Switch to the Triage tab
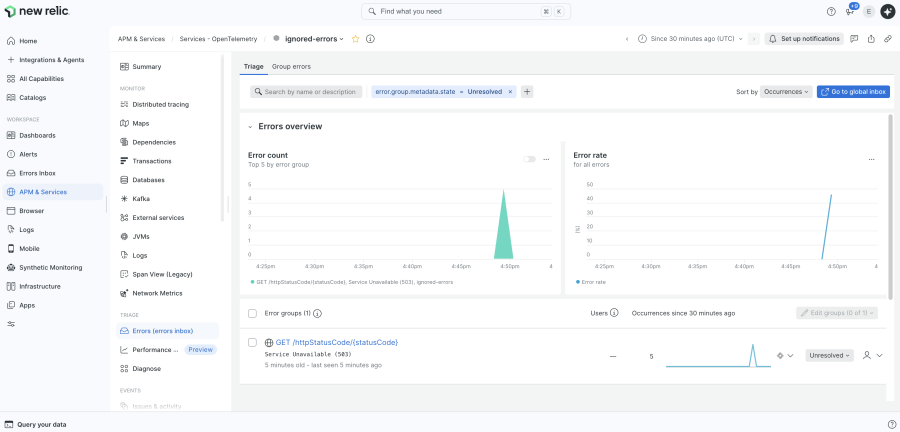This screenshot has height=432, width=900. point(254,67)
